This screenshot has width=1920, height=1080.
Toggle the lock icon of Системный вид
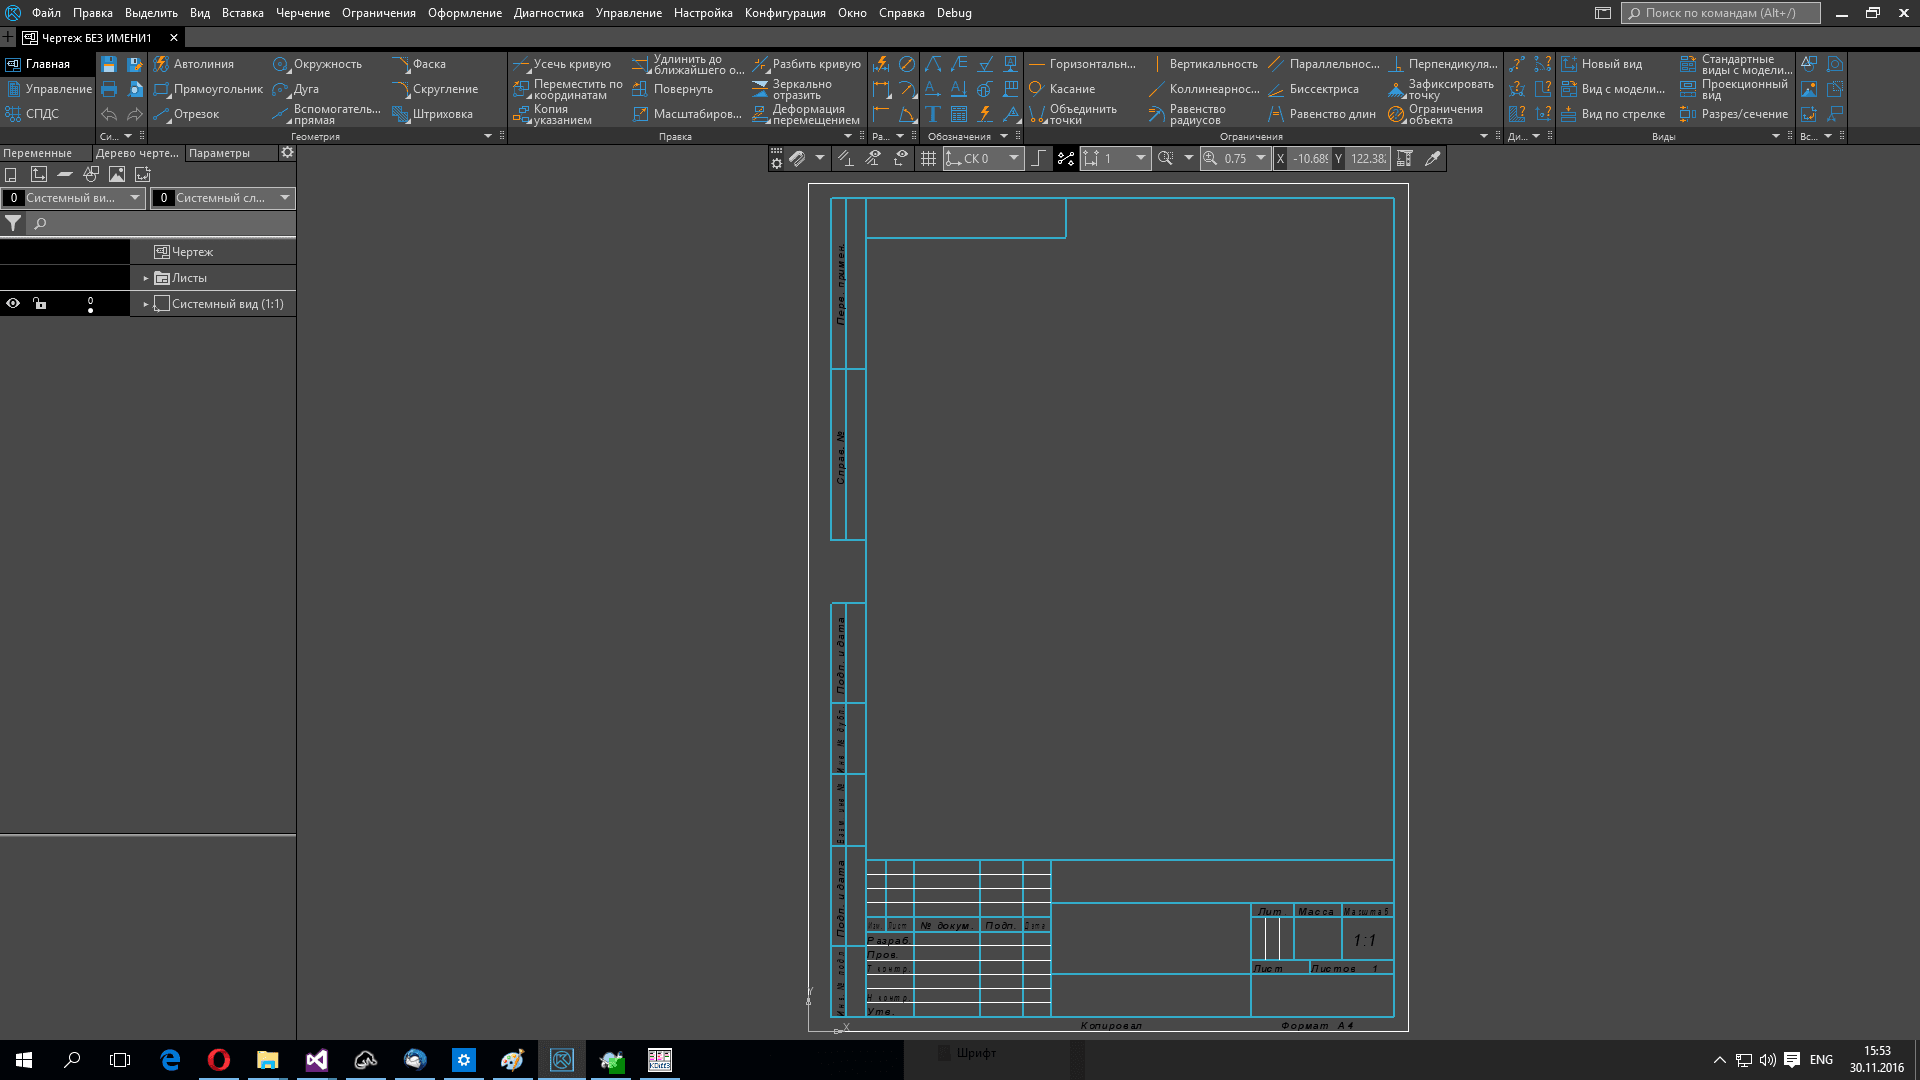pos(40,304)
